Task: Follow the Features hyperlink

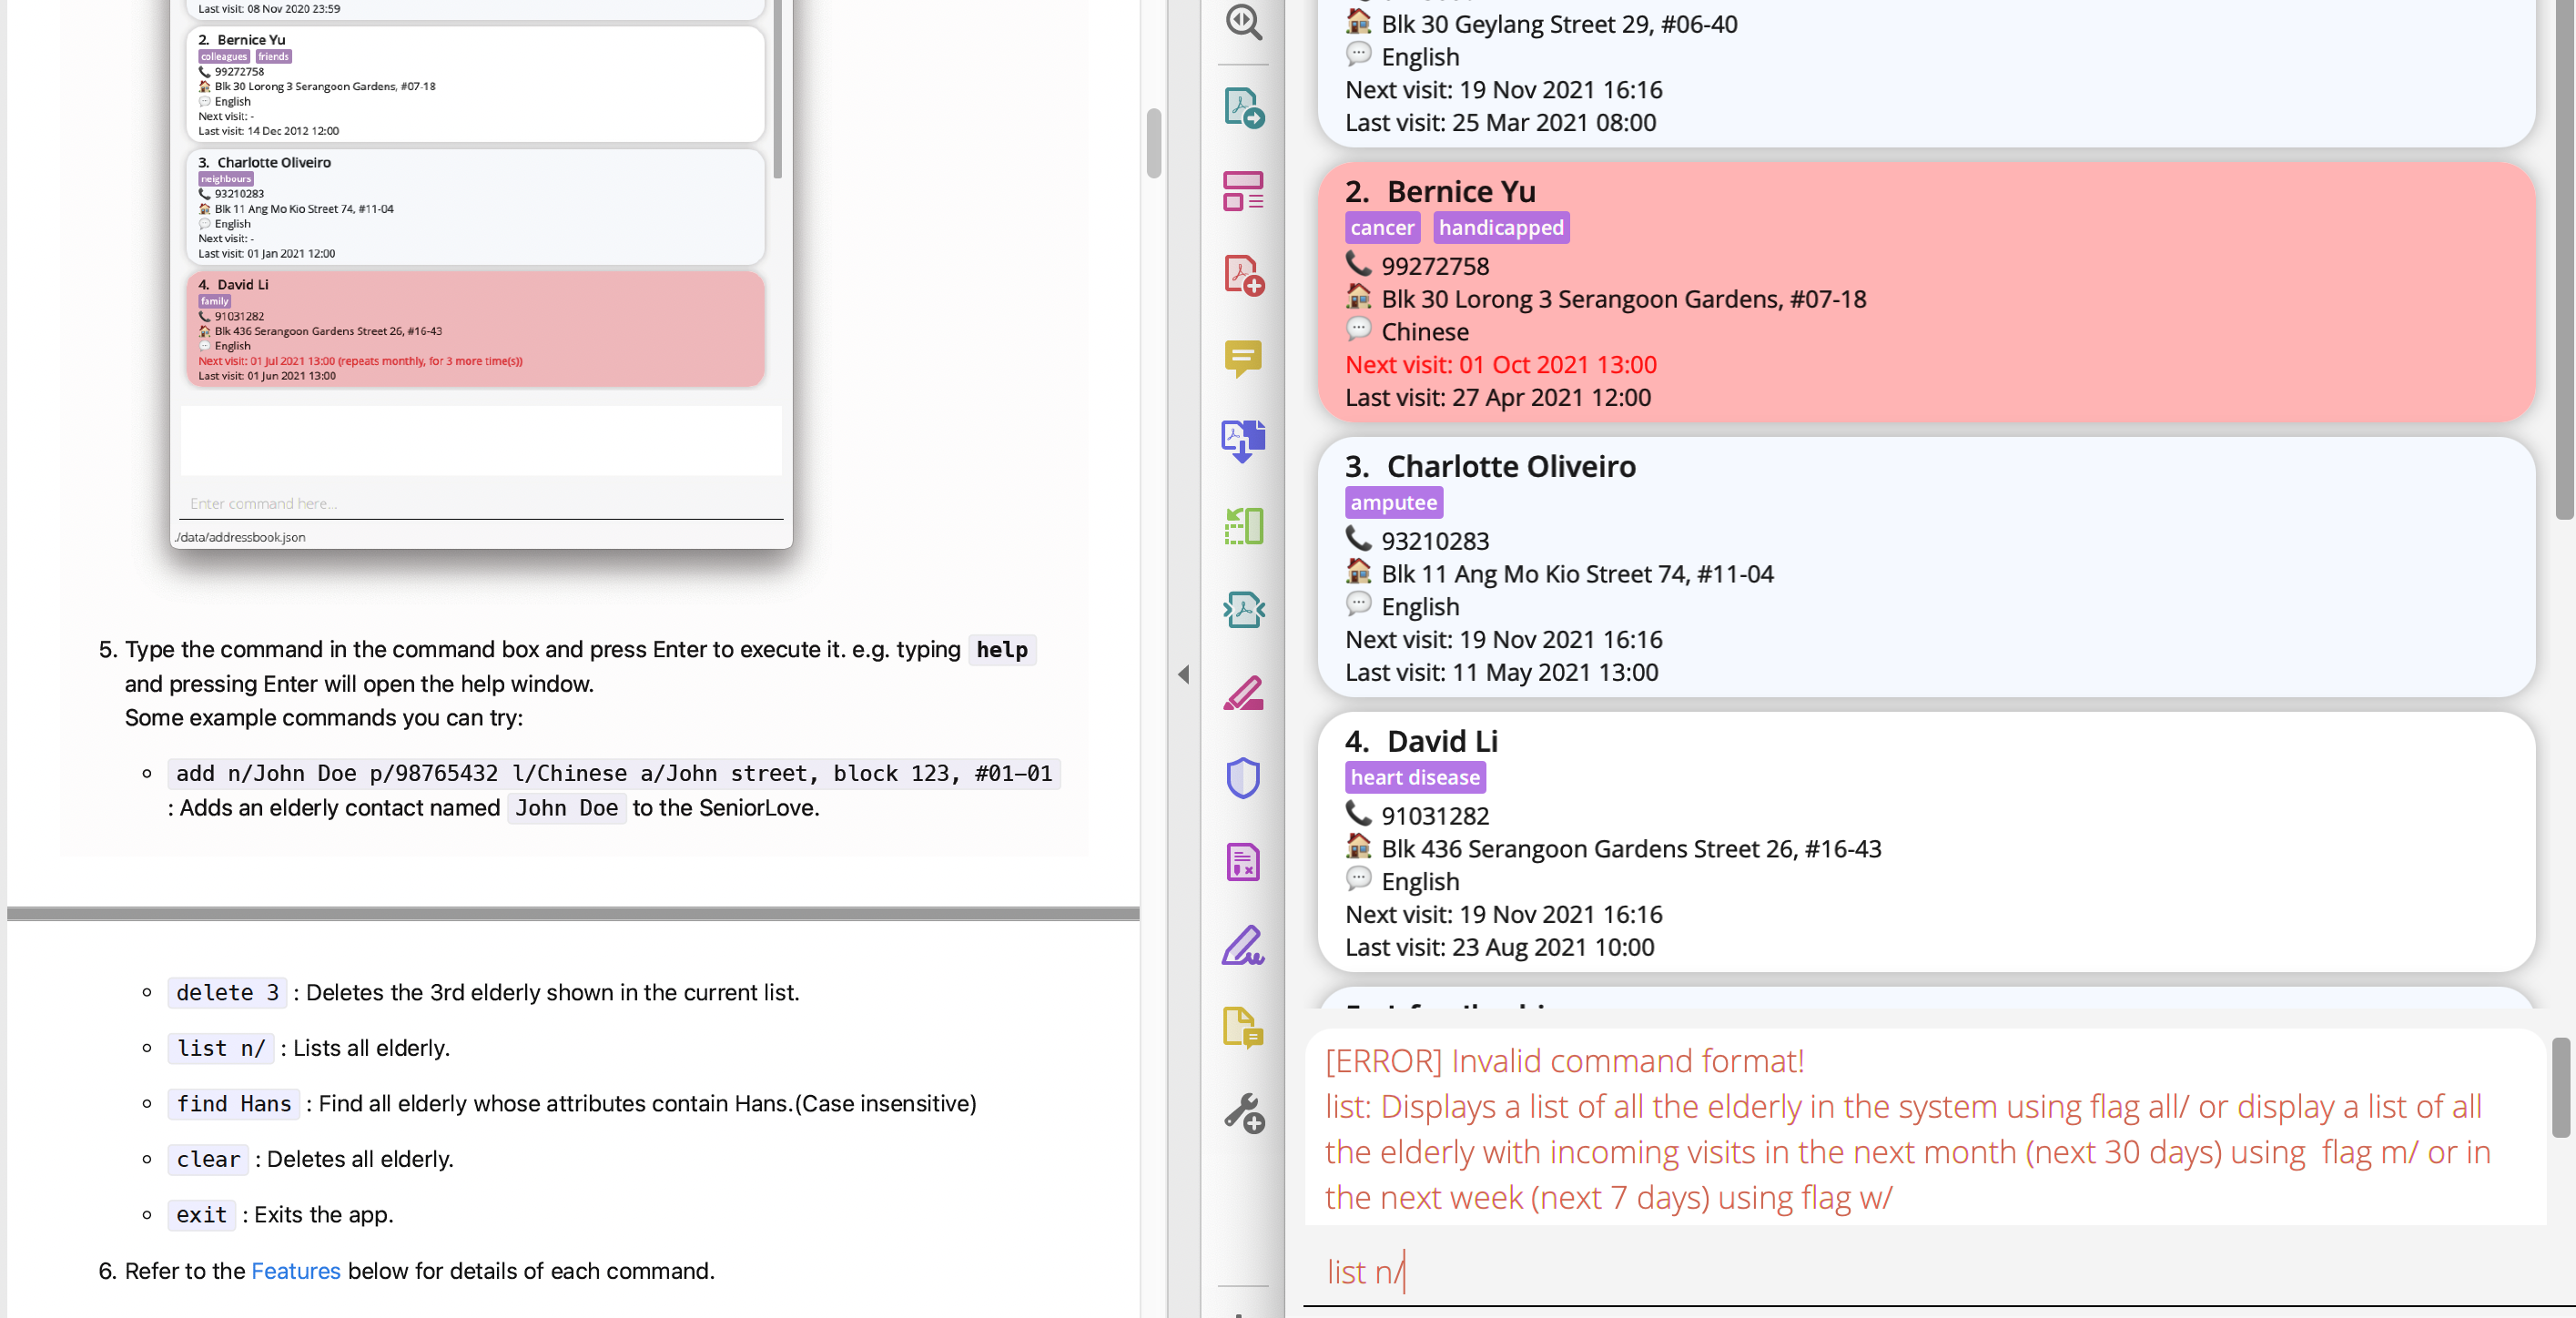Action: click(295, 1270)
